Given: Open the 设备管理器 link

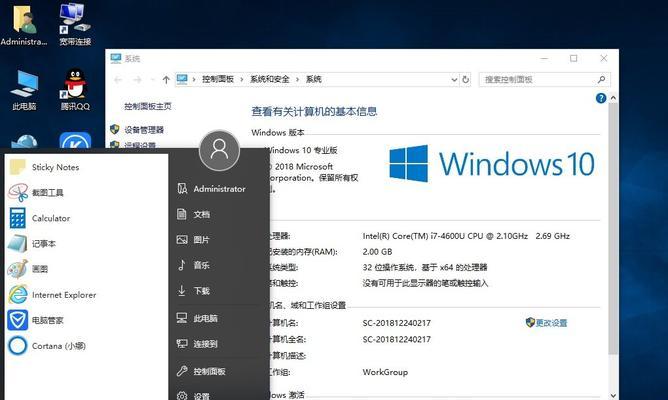Looking at the screenshot, I should [x=144, y=130].
